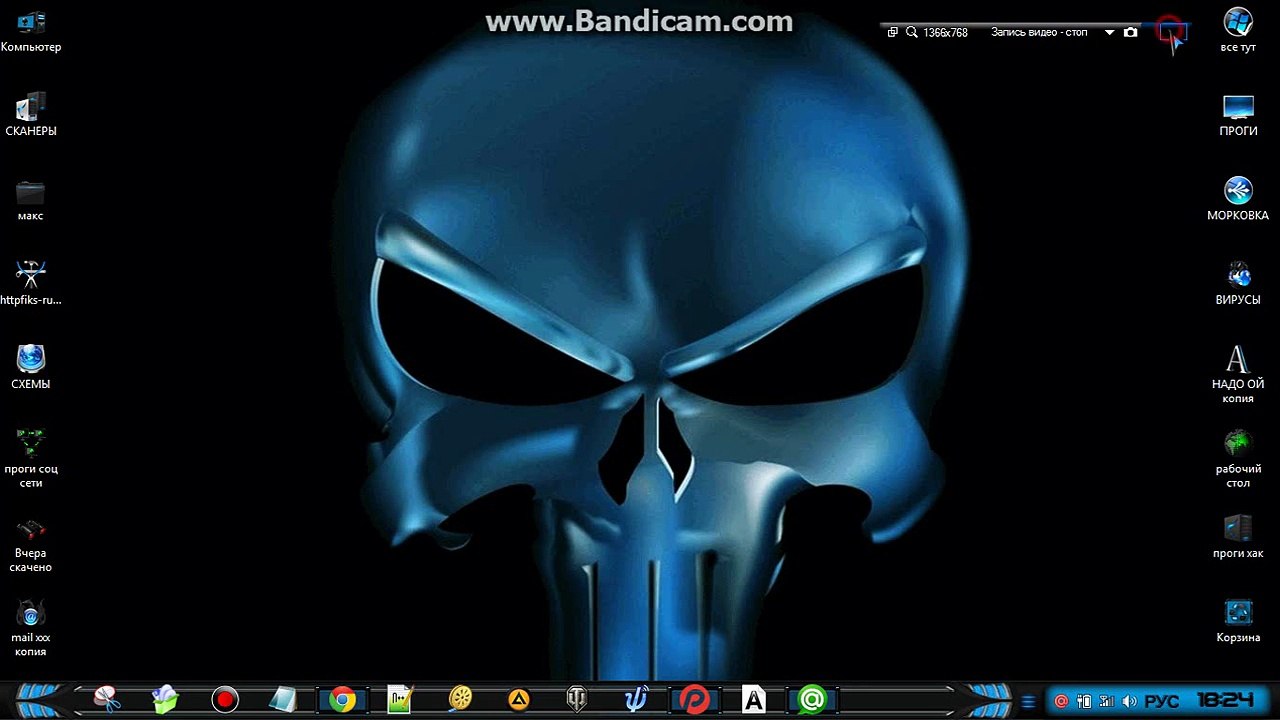Open the Корзина recycle bin icon
This screenshot has height=720, width=1280.
(x=1238, y=621)
